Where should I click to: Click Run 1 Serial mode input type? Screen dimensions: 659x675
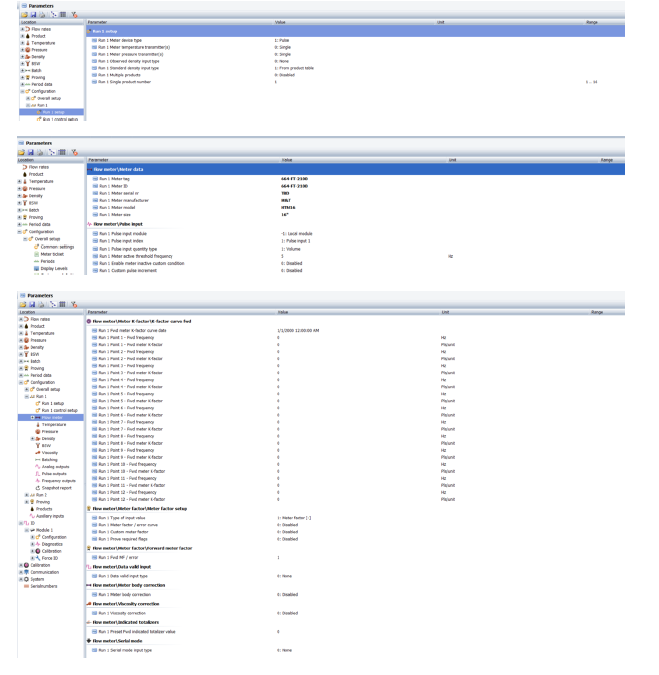125,650
